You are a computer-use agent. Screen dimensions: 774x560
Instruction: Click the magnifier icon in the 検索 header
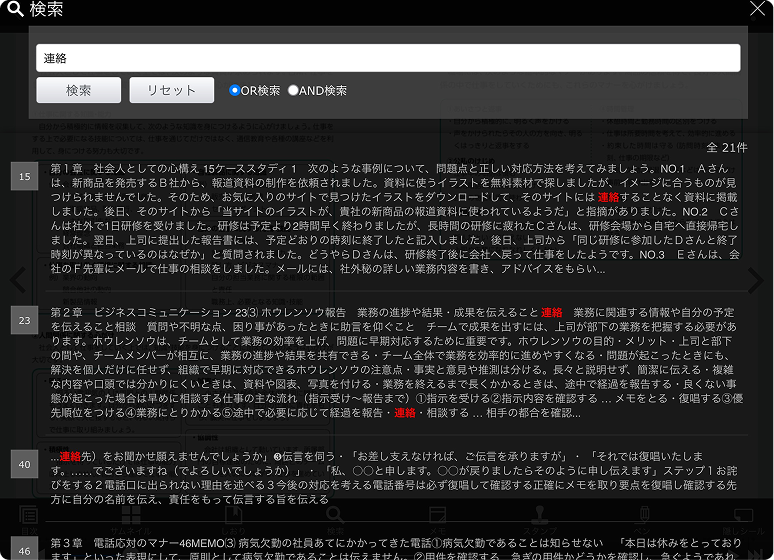point(15,9)
